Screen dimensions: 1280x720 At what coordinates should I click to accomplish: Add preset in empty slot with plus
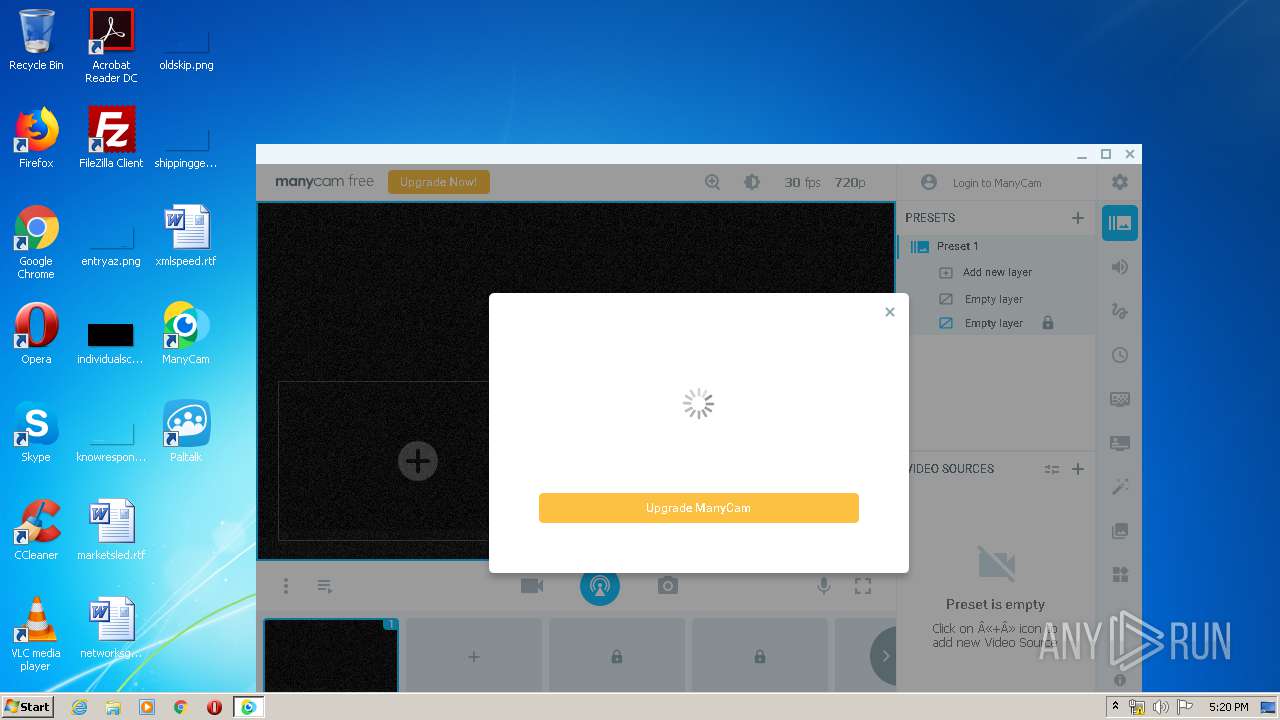474,656
